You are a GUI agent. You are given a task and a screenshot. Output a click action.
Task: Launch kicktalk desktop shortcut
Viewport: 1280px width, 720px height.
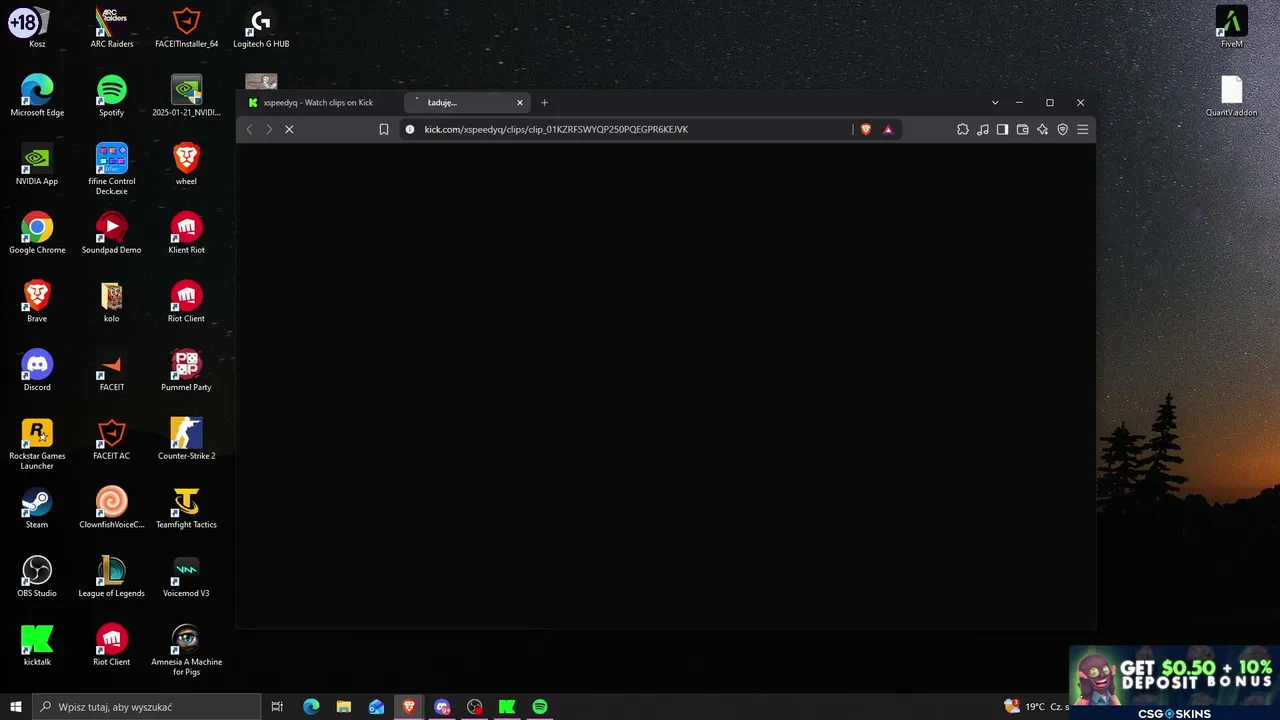tap(37, 646)
